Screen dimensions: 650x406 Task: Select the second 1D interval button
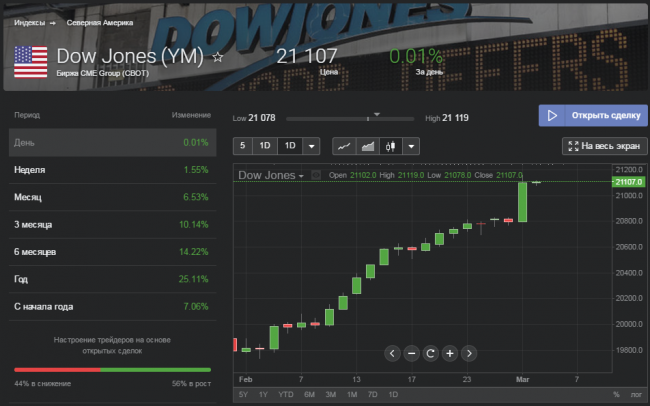pyautogui.click(x=290, y=146)
